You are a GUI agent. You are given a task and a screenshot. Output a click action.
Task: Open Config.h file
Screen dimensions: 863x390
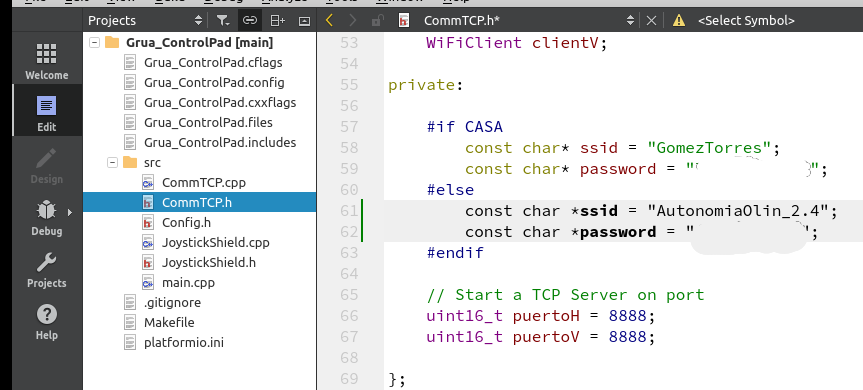coord(186,222)
